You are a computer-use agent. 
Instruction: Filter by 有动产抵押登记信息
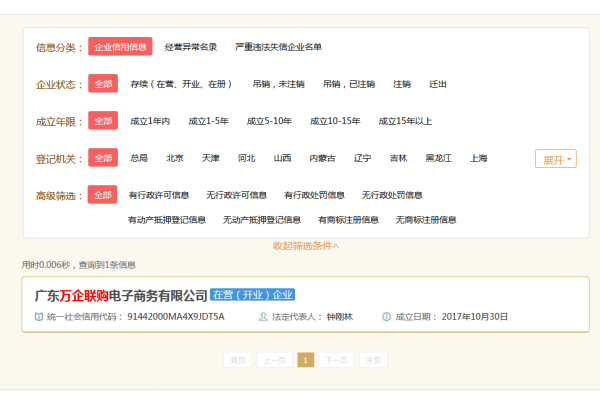(167, 220)
